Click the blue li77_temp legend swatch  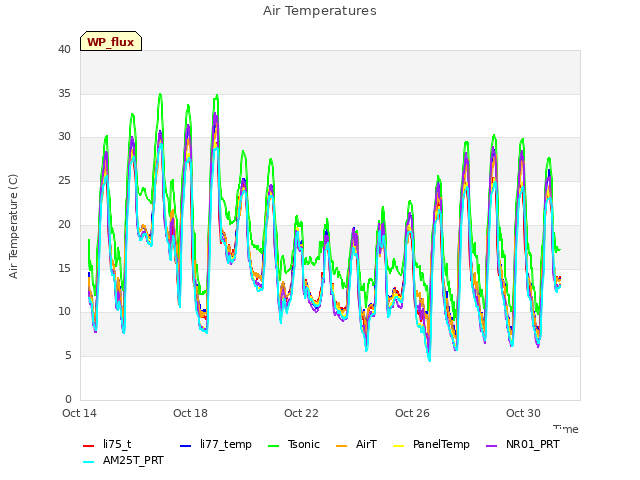point(186,445)
